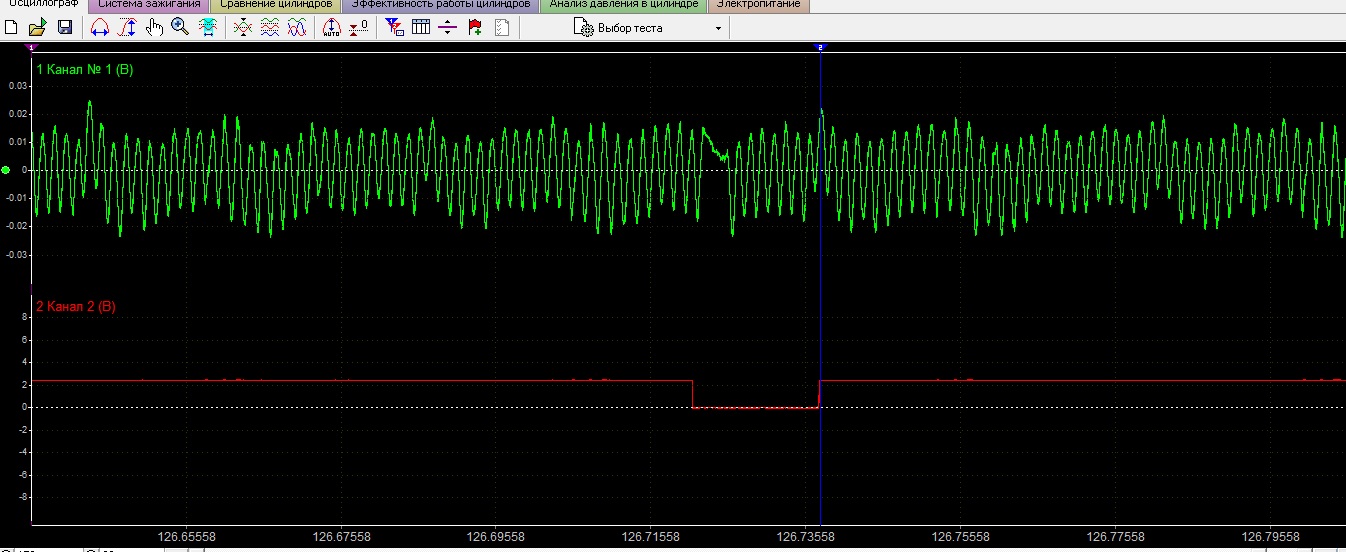Viewport: 1346px width, 552px height.
Task: Open the 'Анализ давления в цилиндре' tab
Action: pos(623,5)
